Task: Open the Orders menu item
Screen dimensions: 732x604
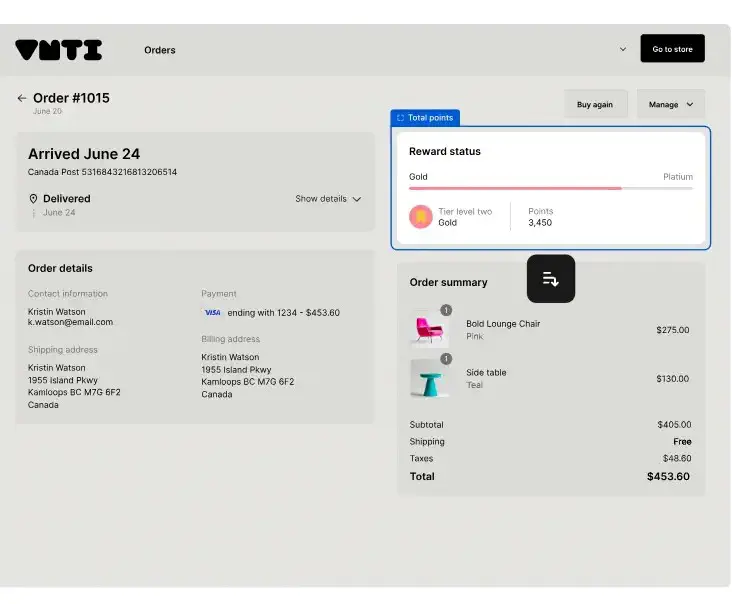Action: pyautogui.click(x=160, y=50)
